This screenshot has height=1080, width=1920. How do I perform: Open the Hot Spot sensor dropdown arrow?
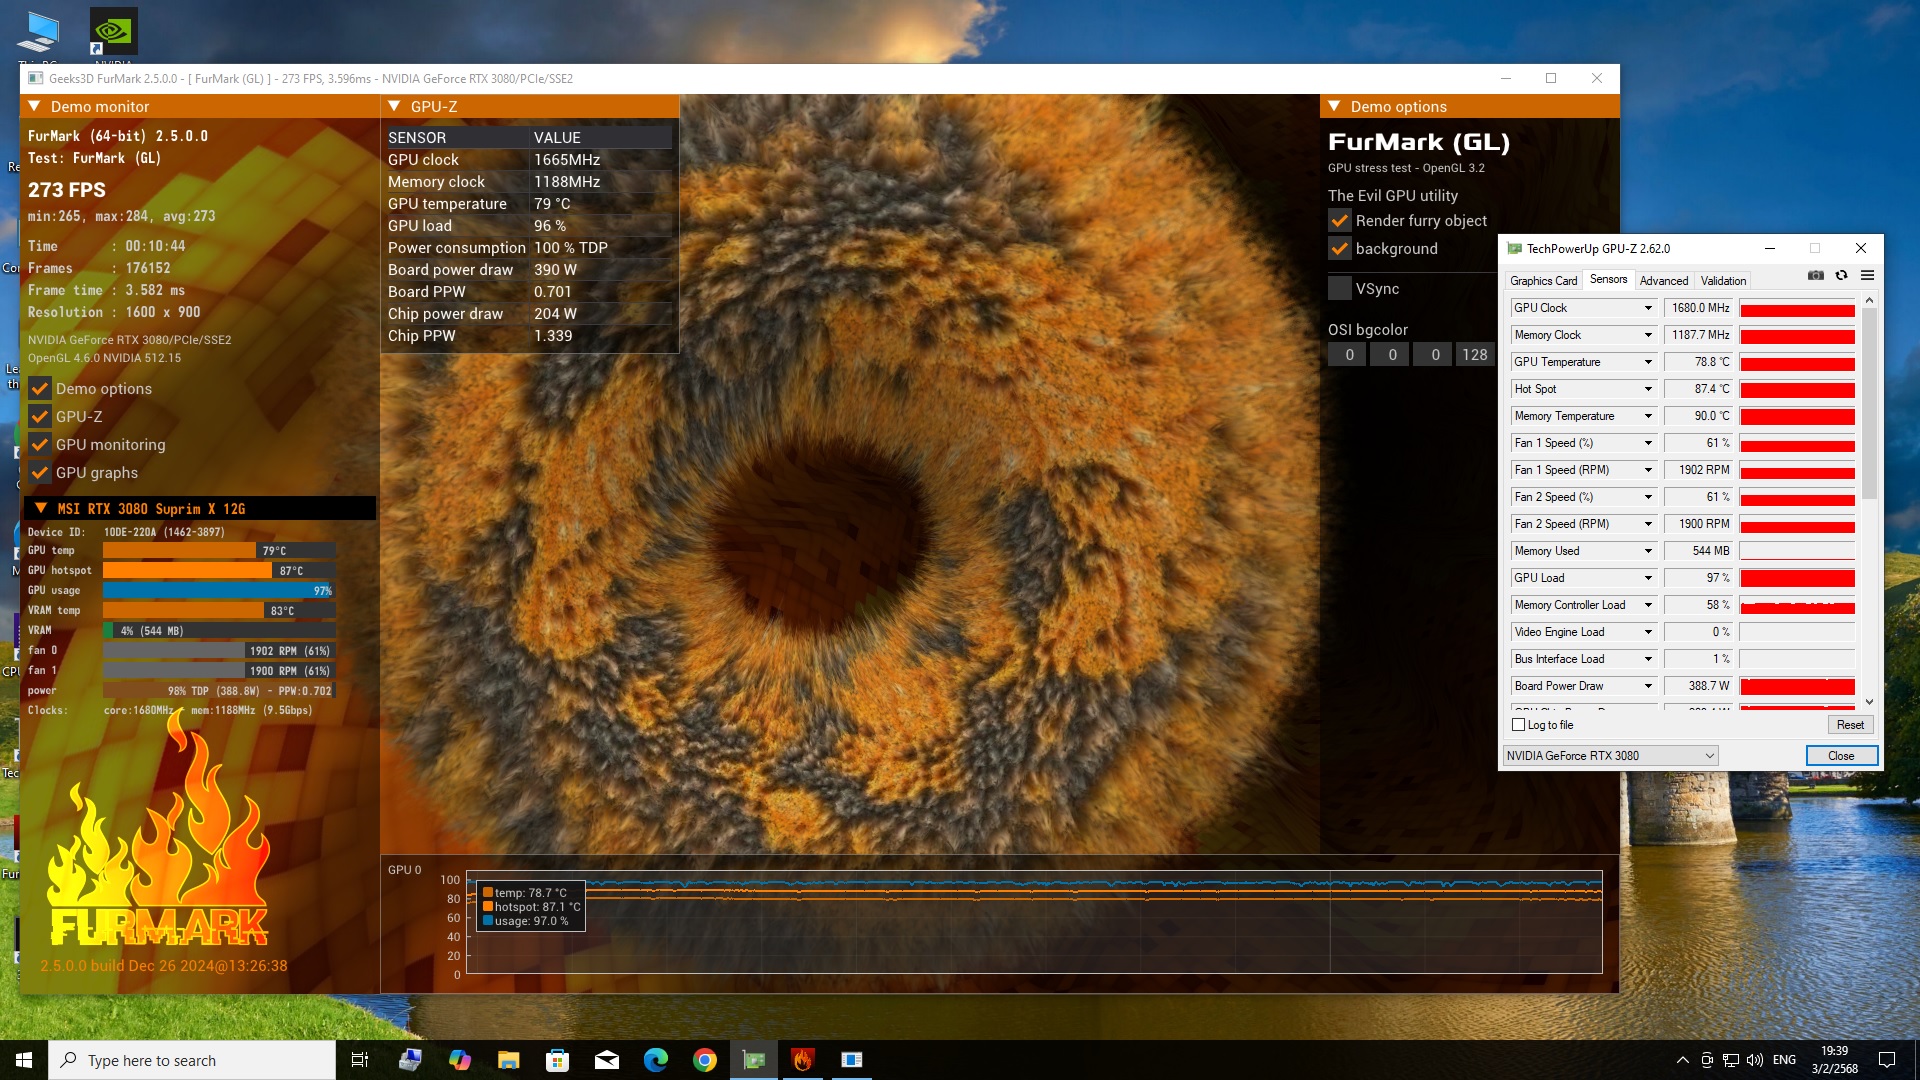click(1648, 389)
